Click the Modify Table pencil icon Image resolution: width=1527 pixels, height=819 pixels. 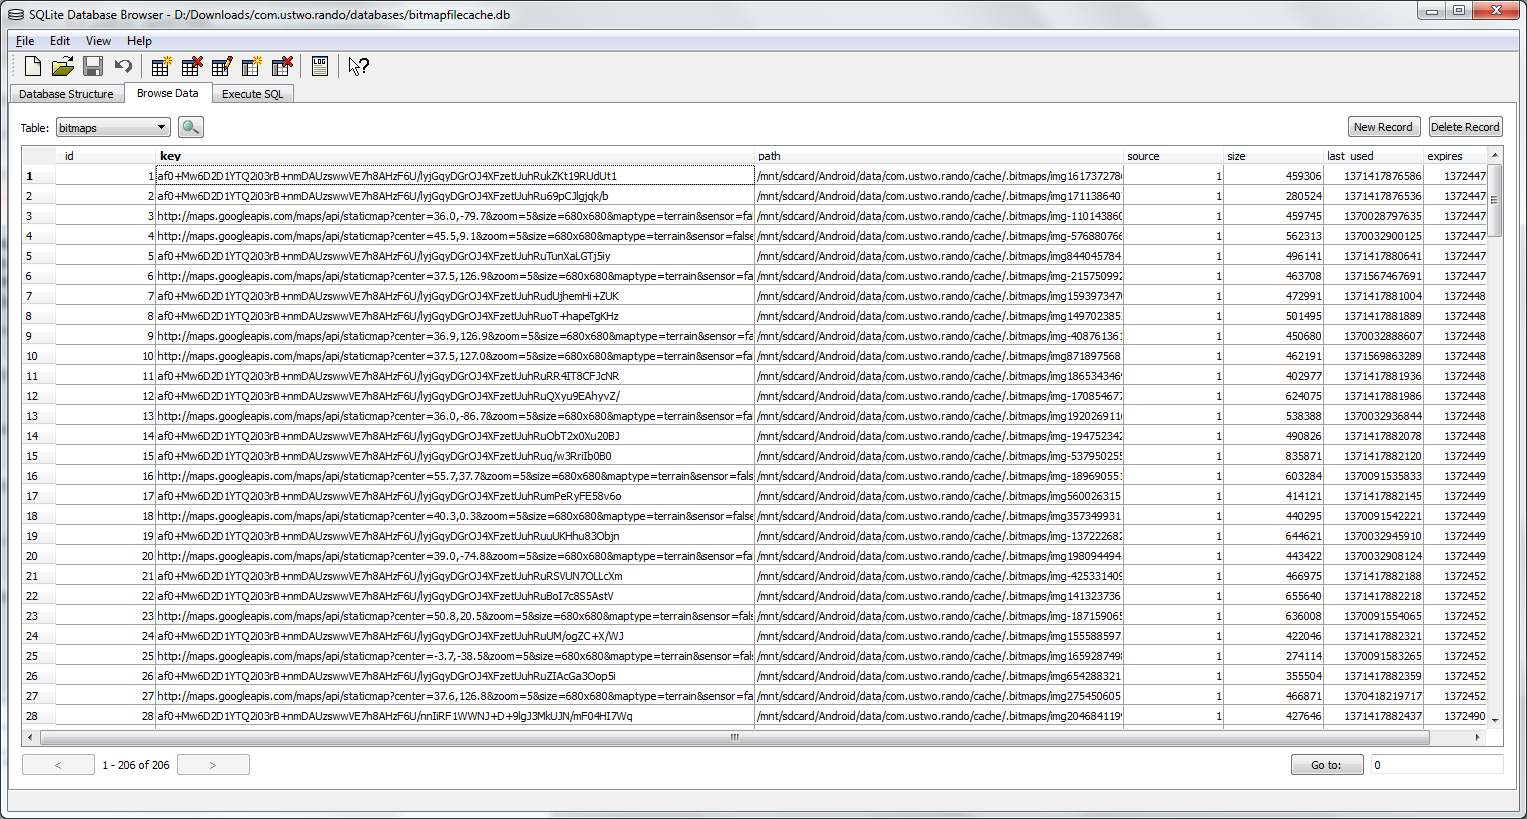point(222,67)
